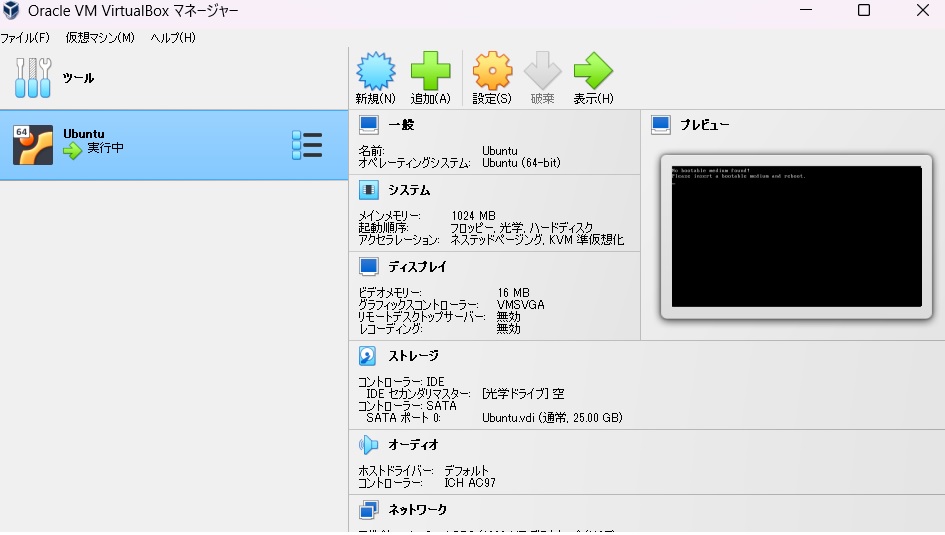The width and height of the screenshot is (945, 535).
Task: Click the 16 MB video memory value
Action: coord(513,293)
